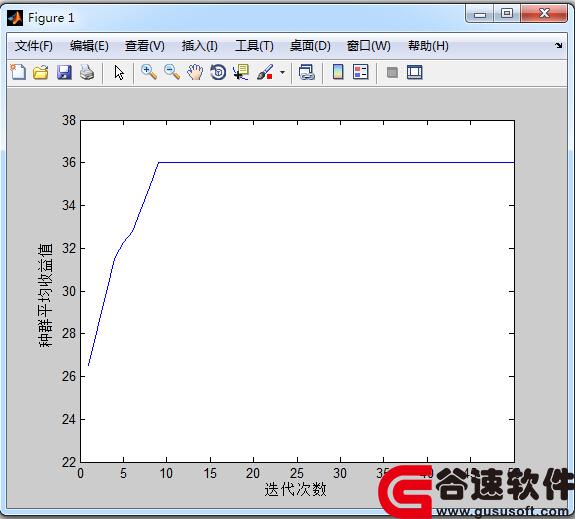575x519 pixels.
Task: Click the y-axis tick label 22
Action: [x=69, y=462]
